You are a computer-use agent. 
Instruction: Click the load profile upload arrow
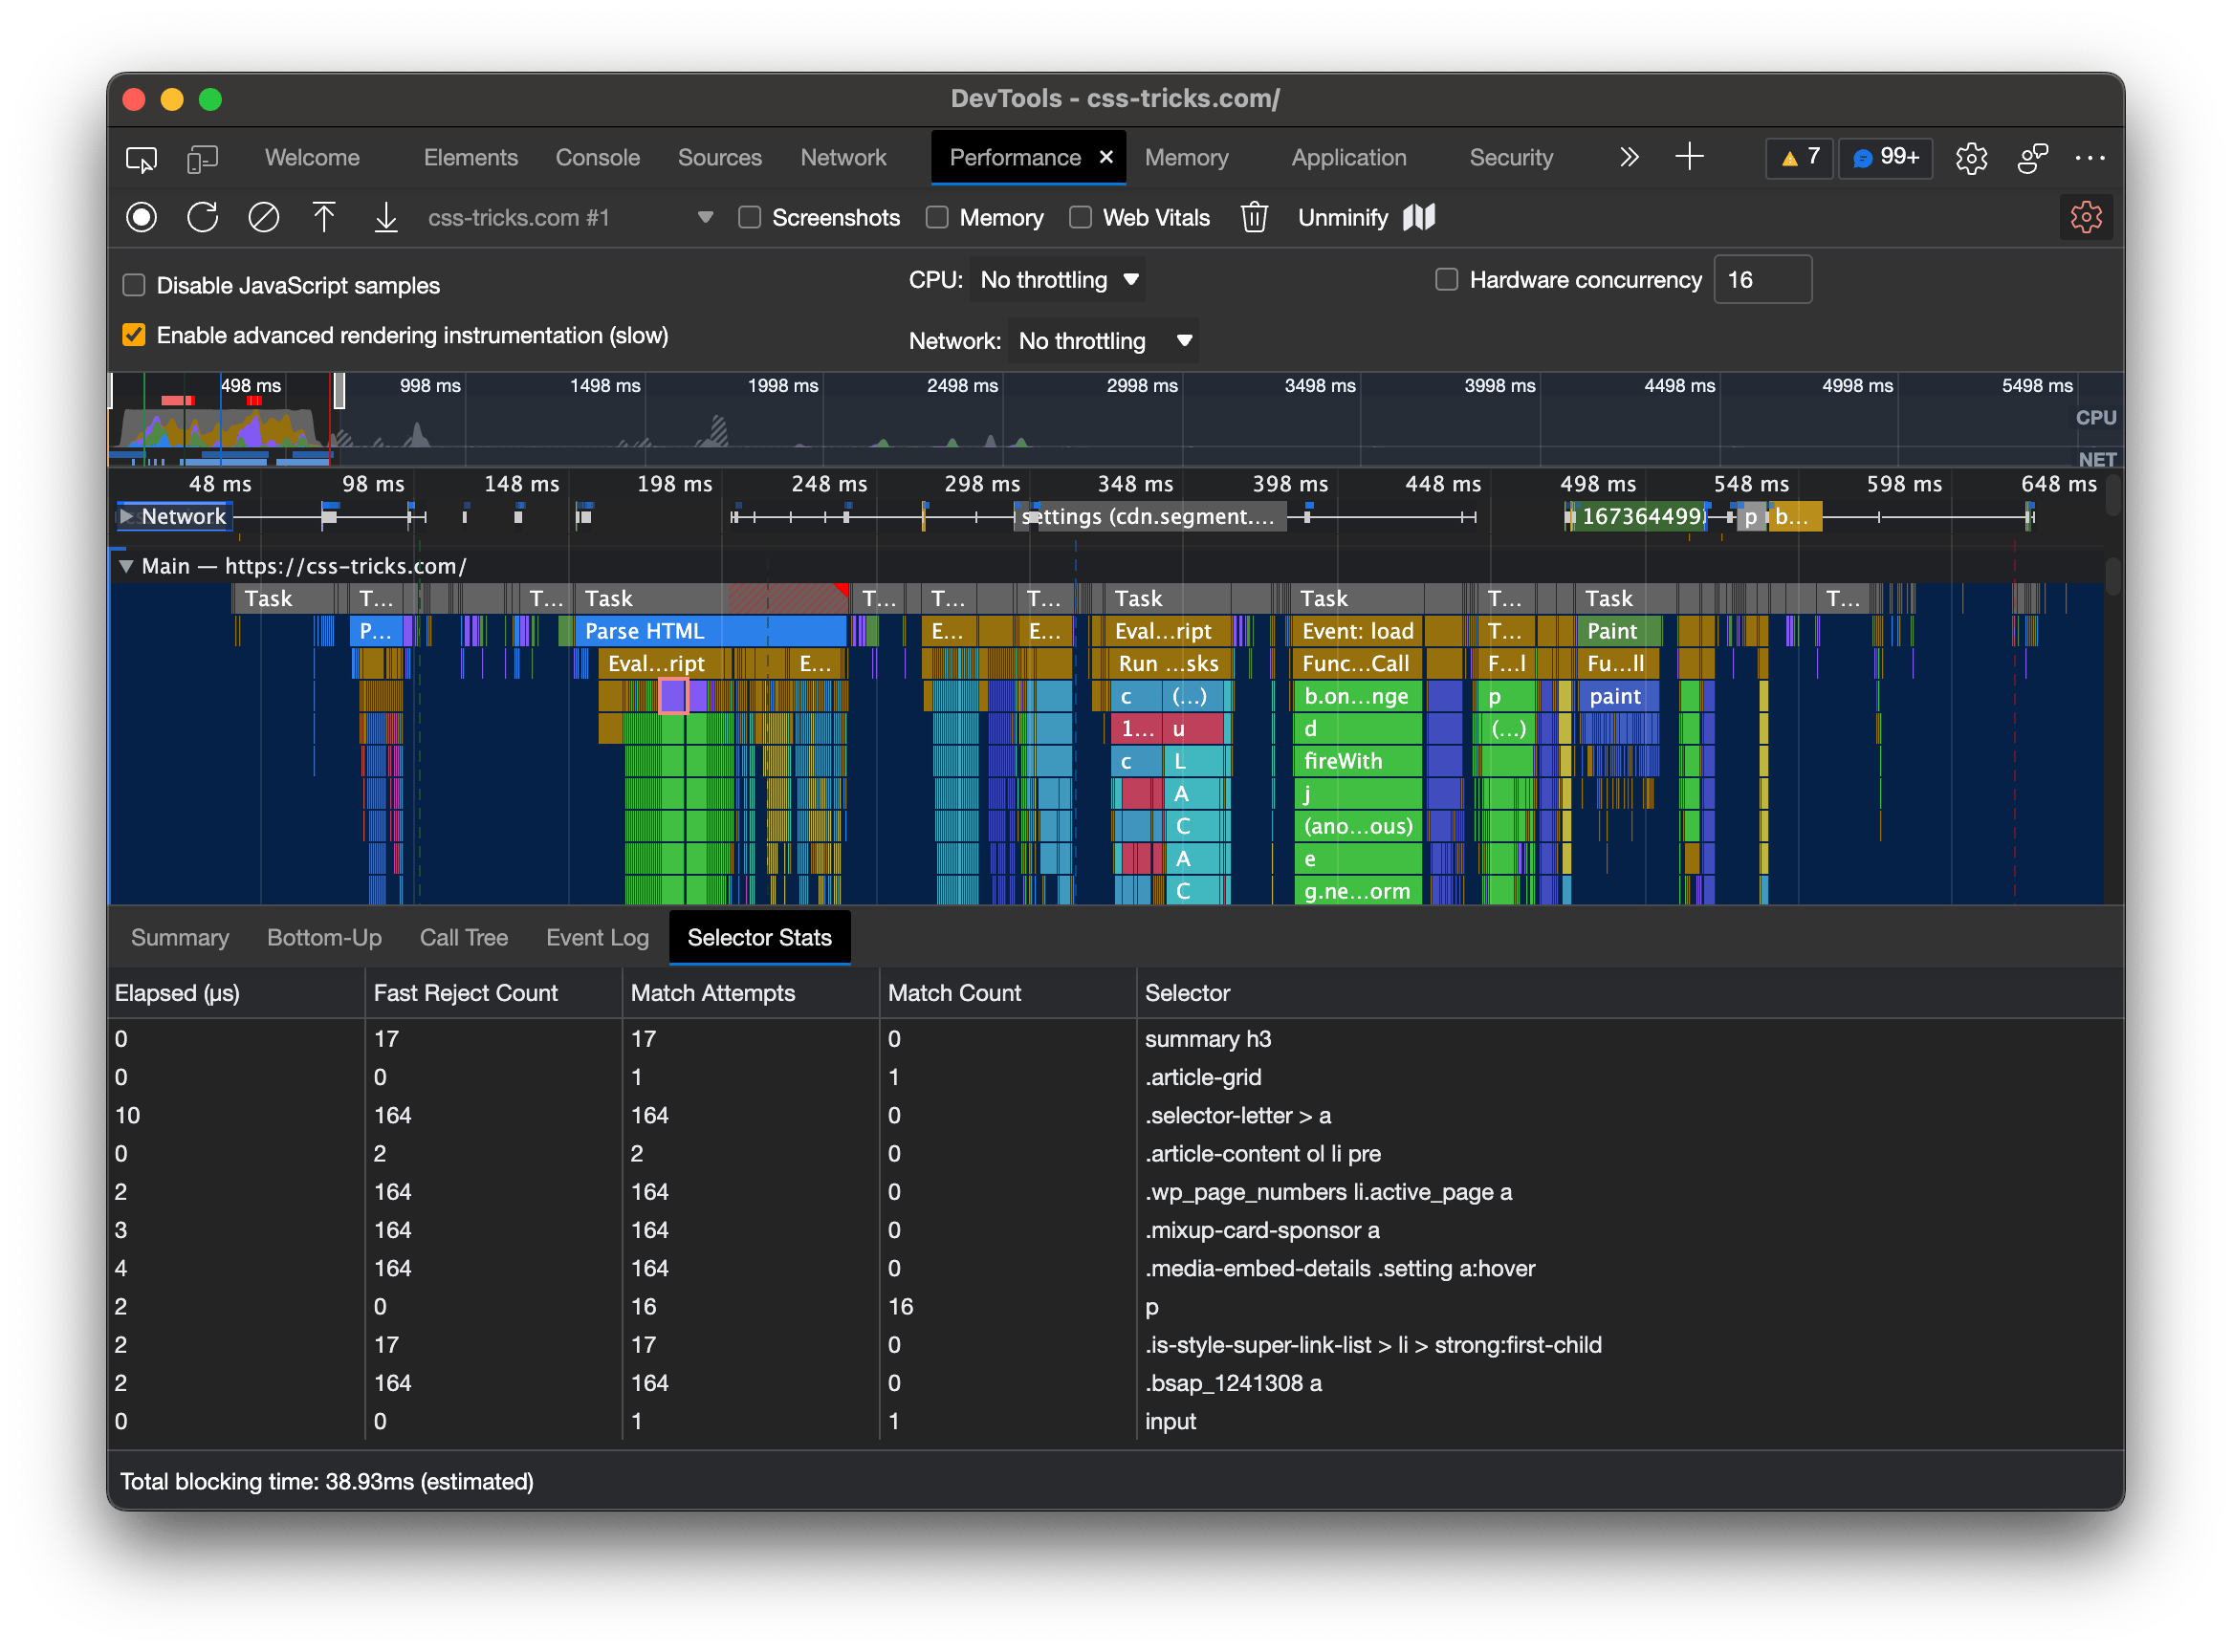[x=324, y=217]
